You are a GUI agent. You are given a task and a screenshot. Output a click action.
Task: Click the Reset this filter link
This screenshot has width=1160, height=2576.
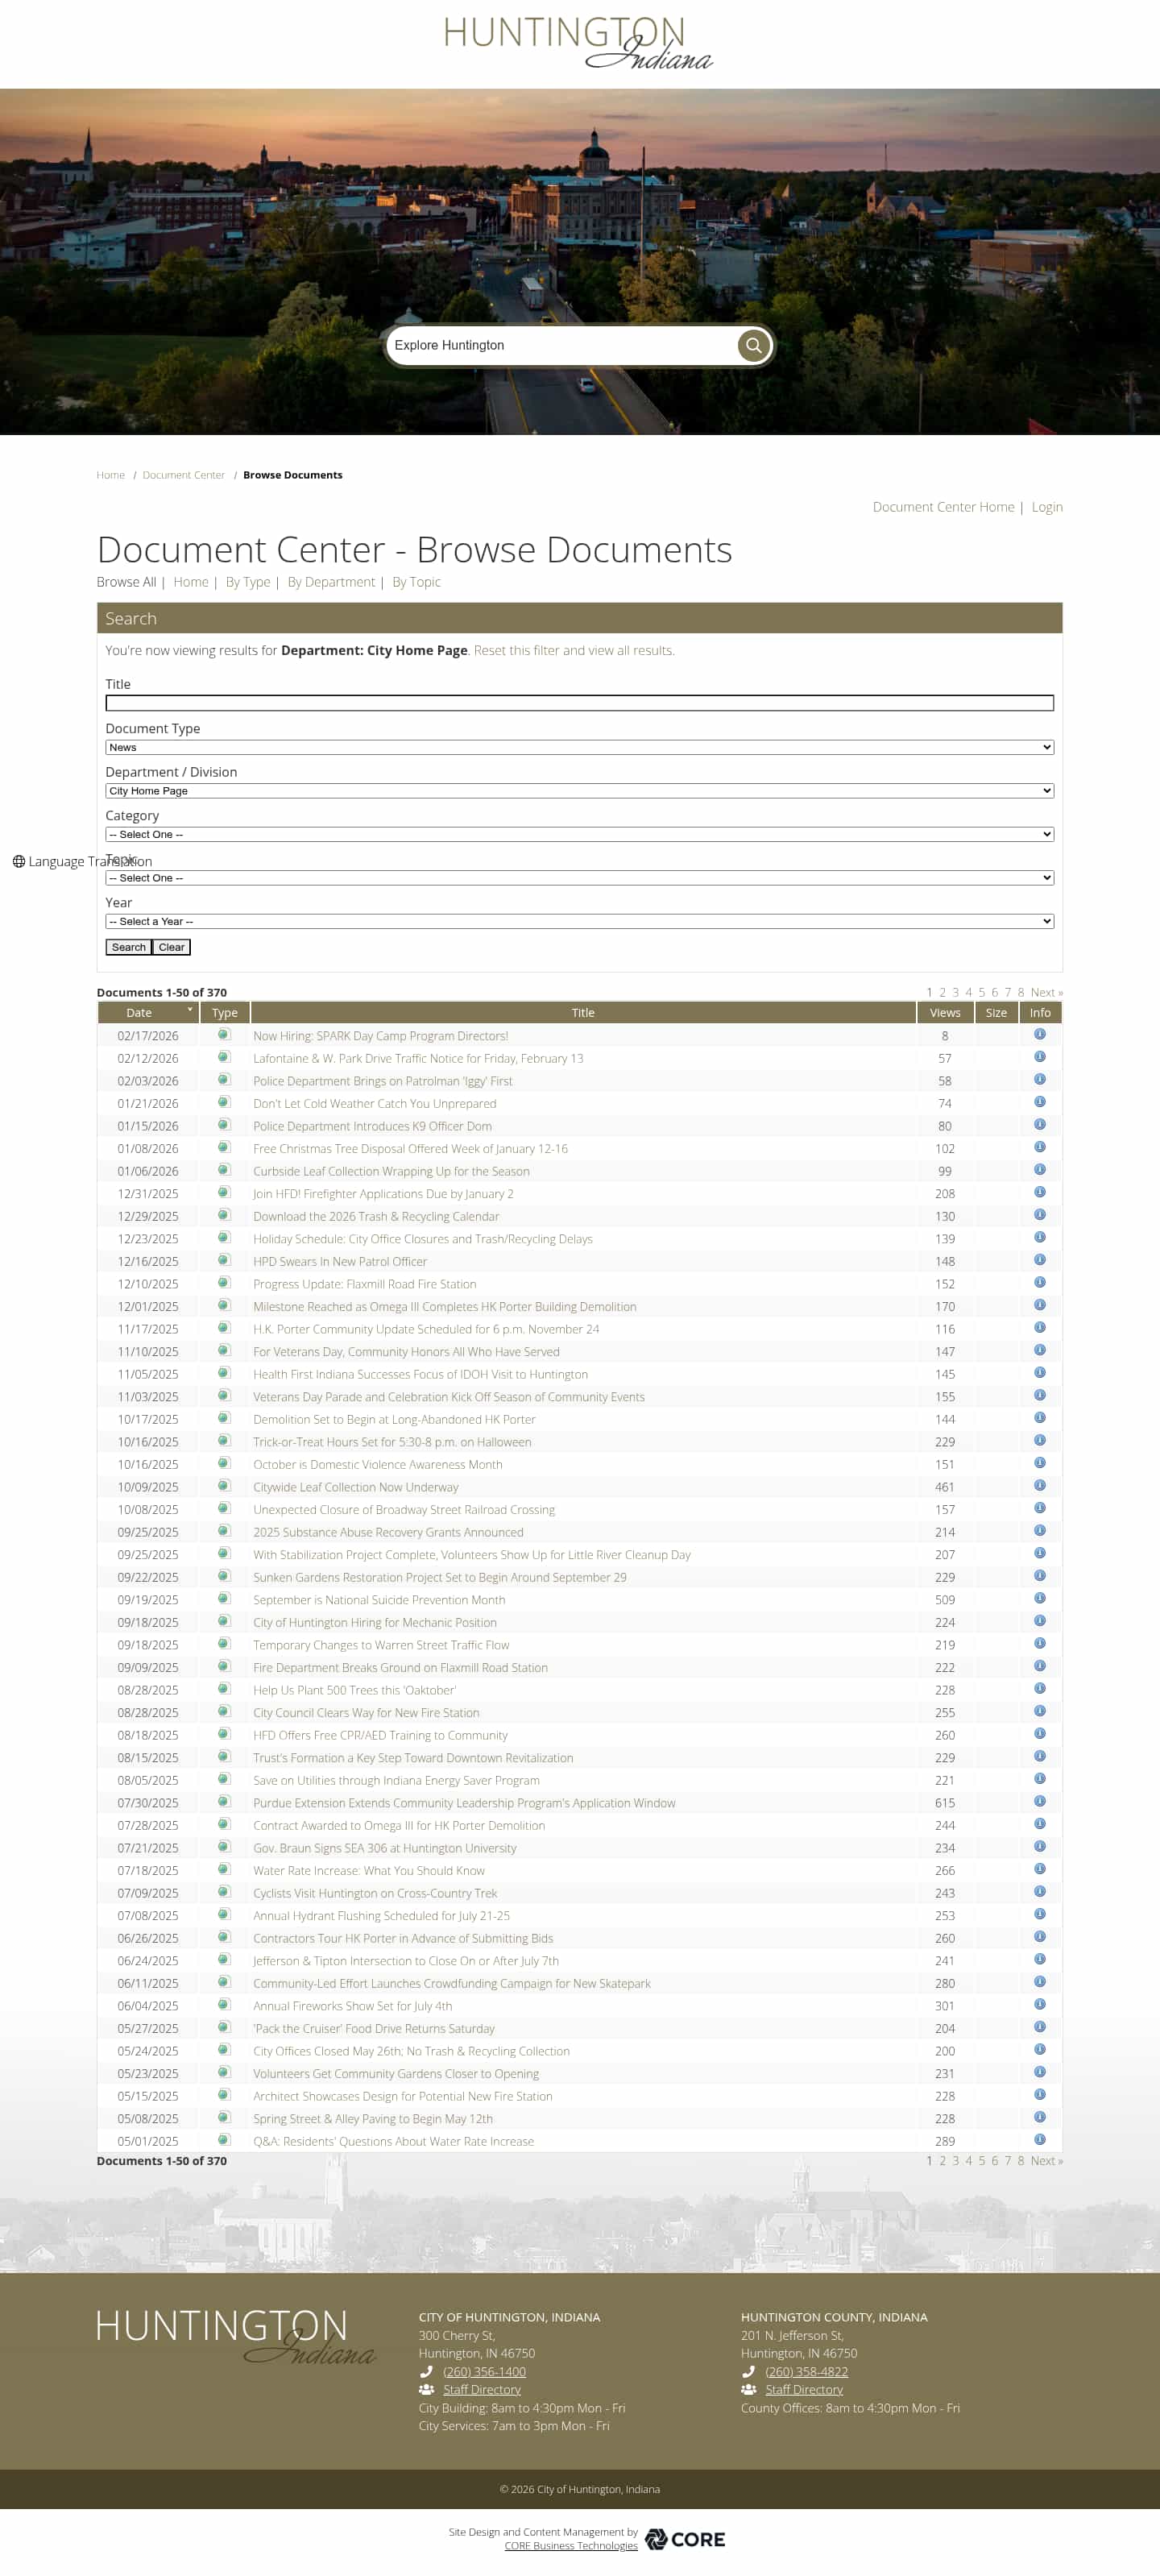pos(573,650)
